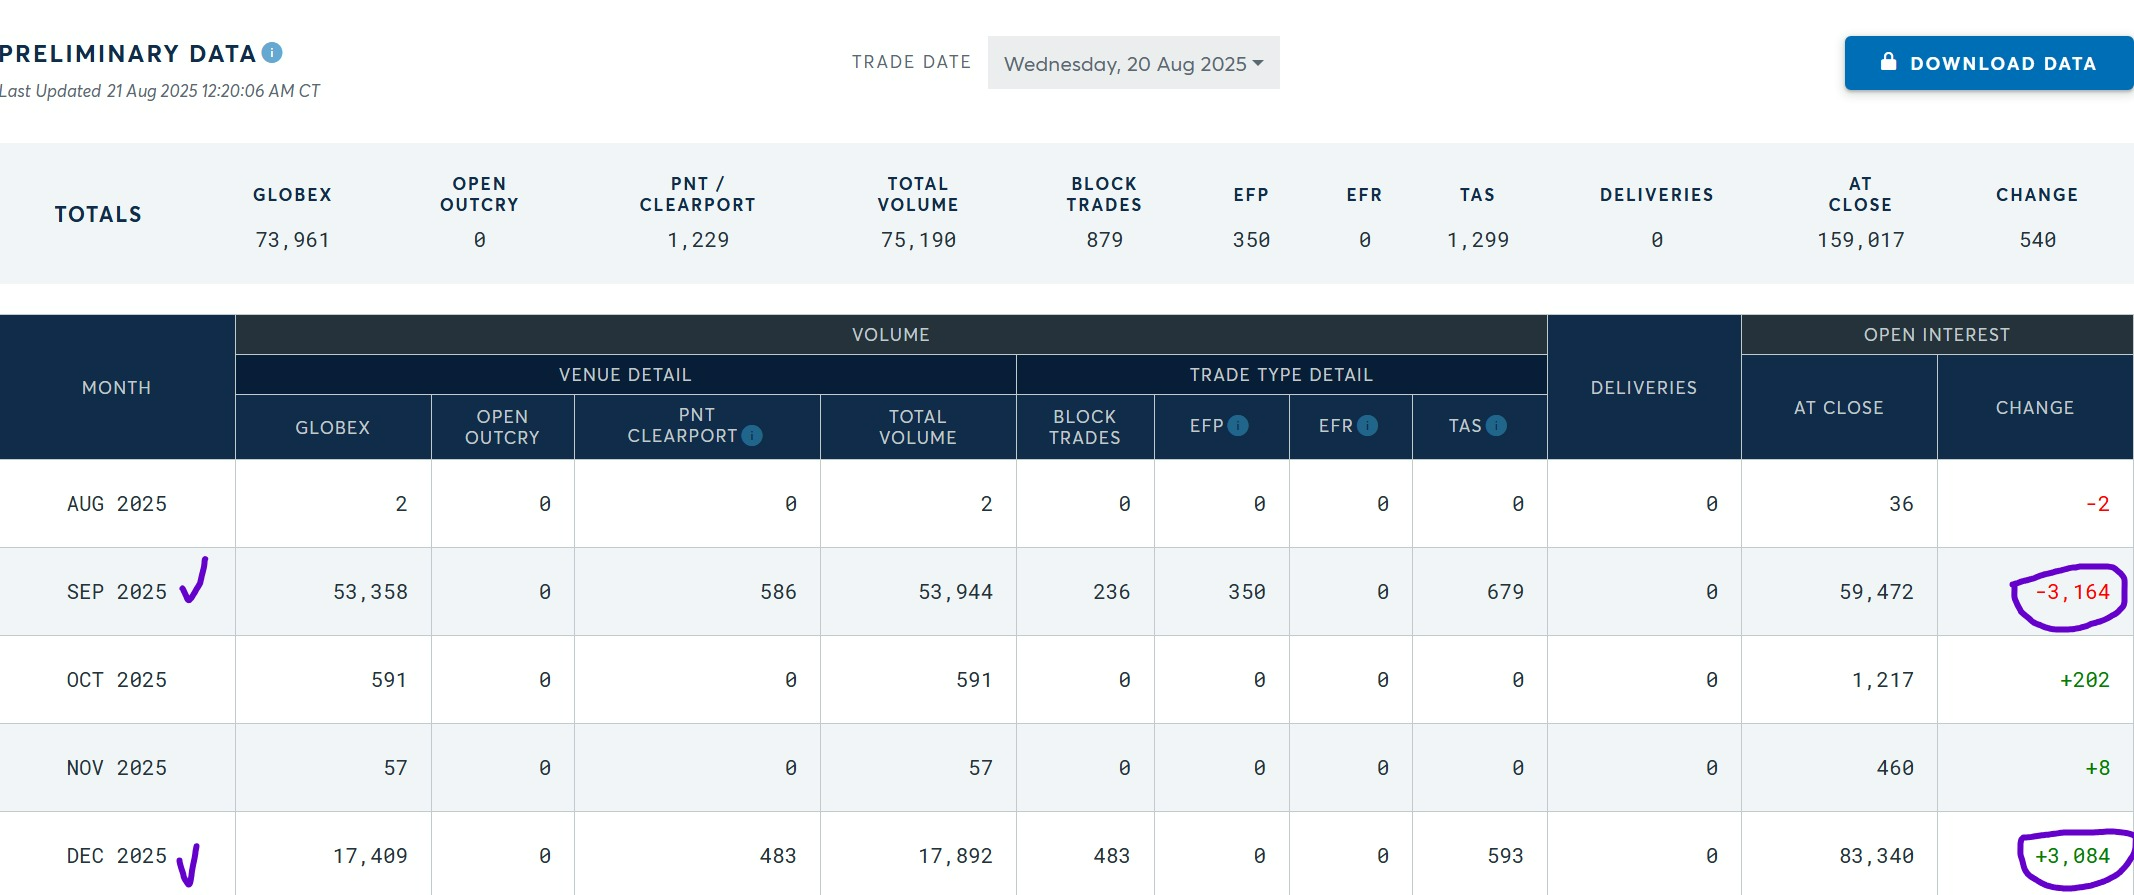Click the Month column header
Image resolution: width=2134 pixels, height=895 pixels.
click(117, 388)
